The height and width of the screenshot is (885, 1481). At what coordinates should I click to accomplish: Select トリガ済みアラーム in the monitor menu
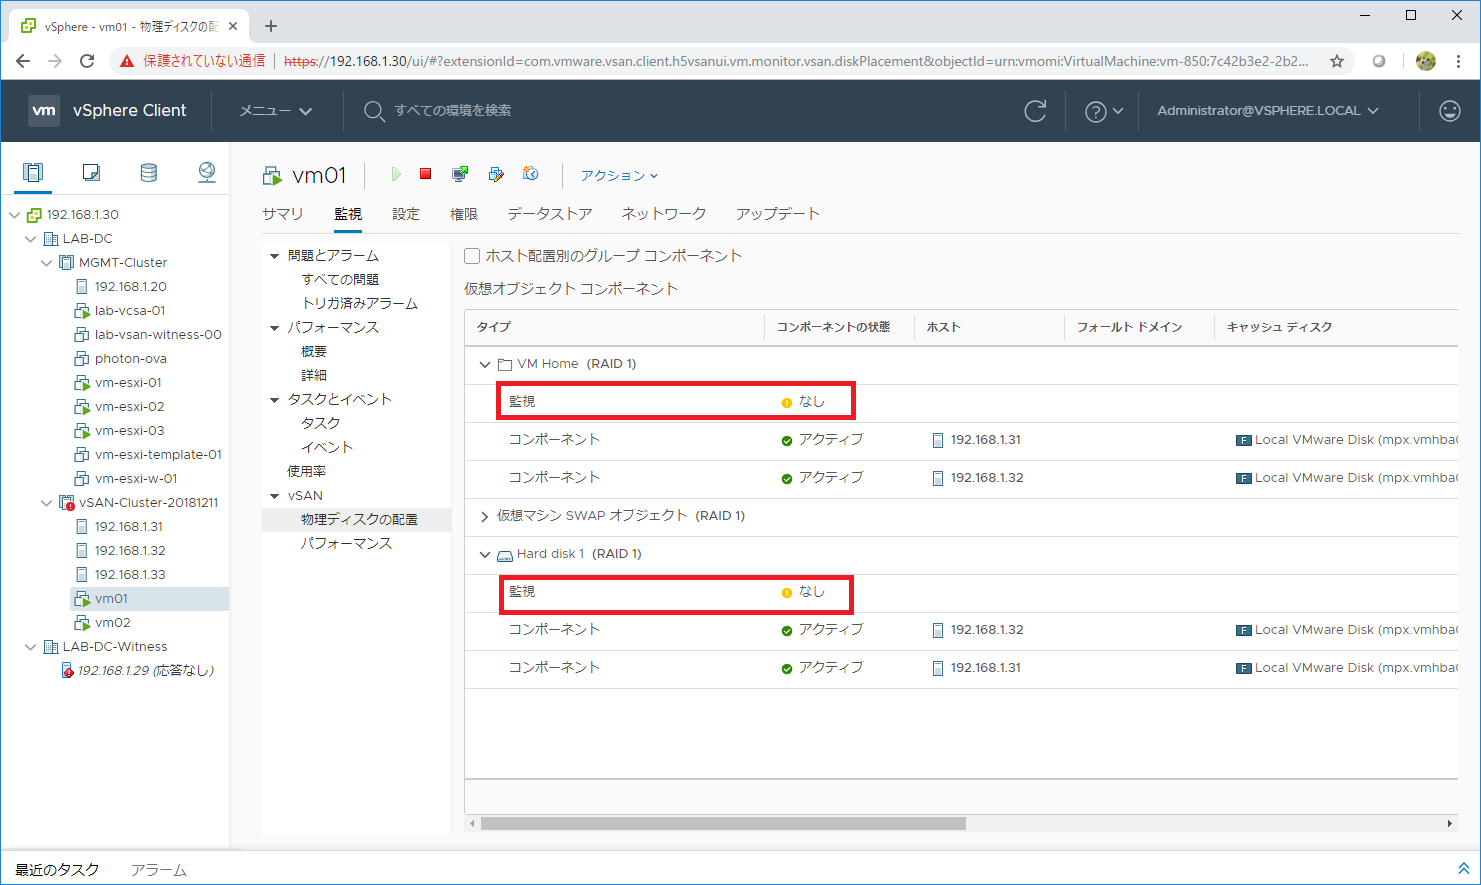[x=360, y=303]
